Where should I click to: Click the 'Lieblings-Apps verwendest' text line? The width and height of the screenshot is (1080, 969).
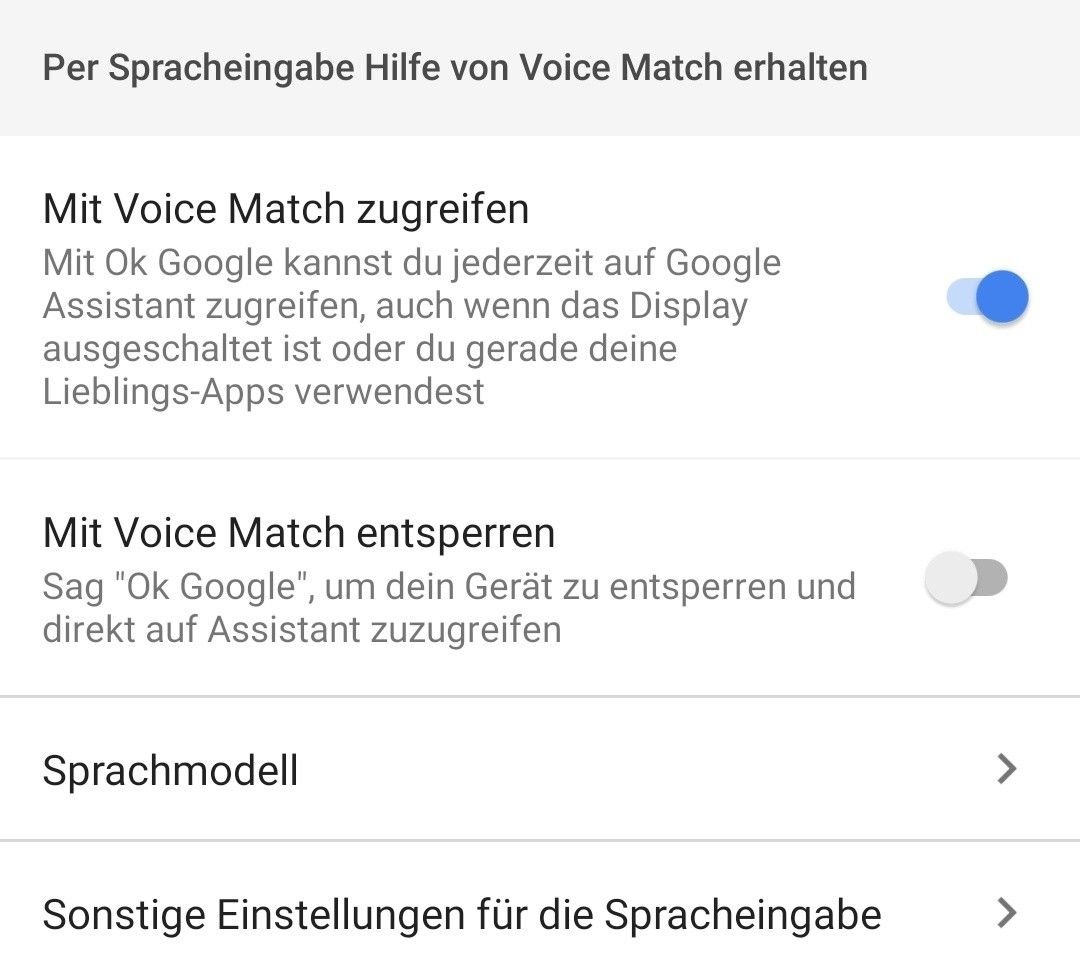coord(264,392)
